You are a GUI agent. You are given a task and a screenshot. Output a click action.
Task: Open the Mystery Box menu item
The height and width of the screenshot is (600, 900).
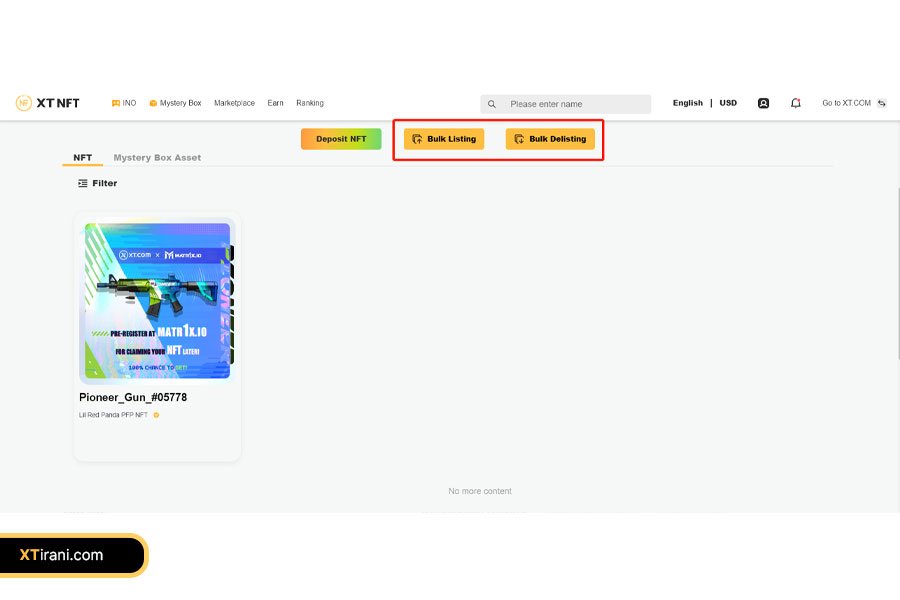[175, 103]
